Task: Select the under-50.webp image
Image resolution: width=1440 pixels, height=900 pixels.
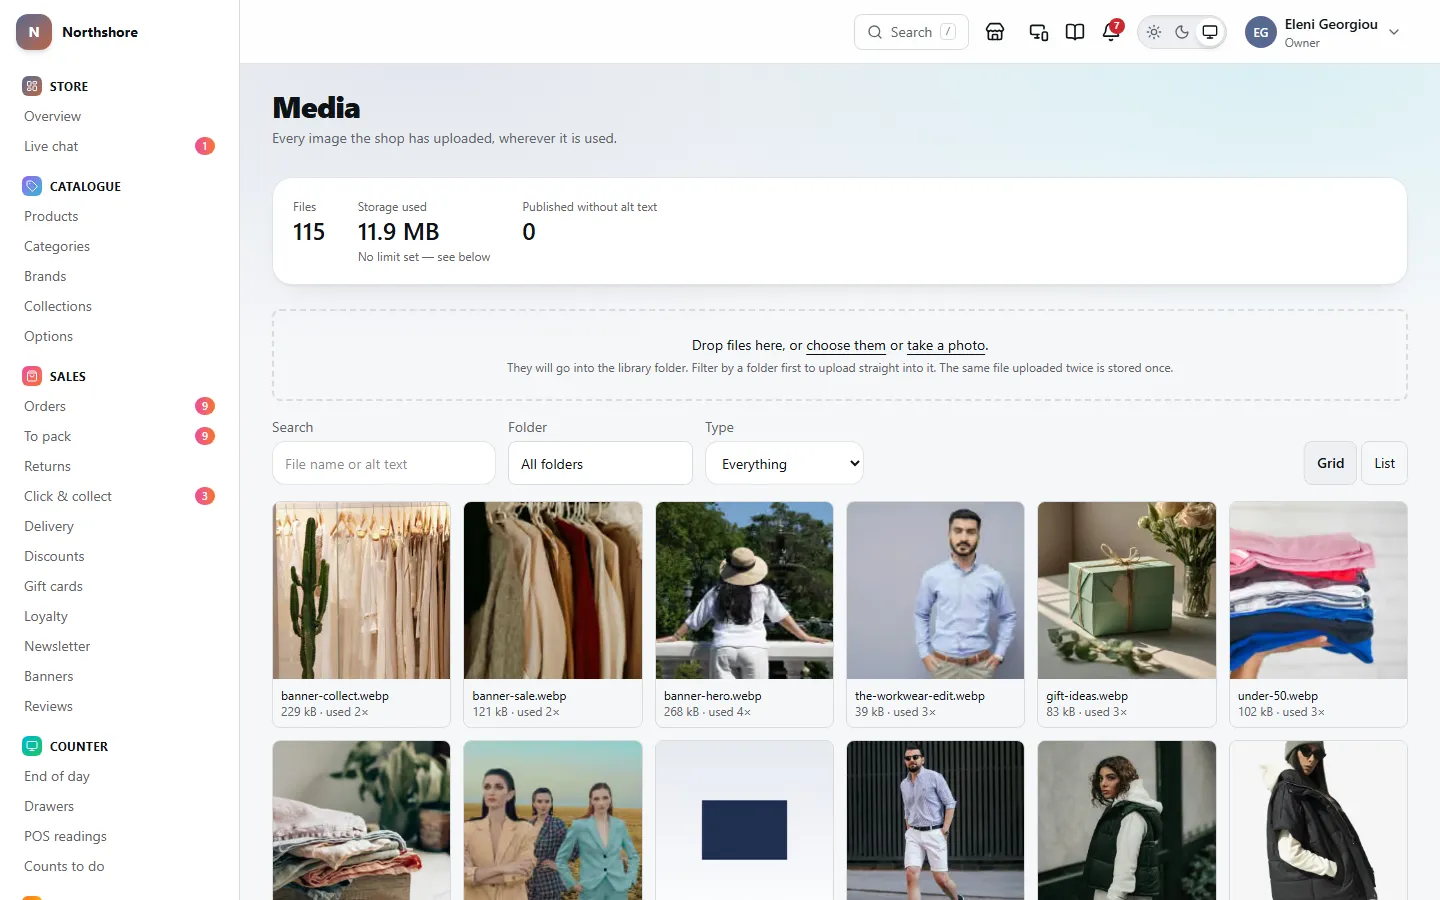Action: point(1318,591)
